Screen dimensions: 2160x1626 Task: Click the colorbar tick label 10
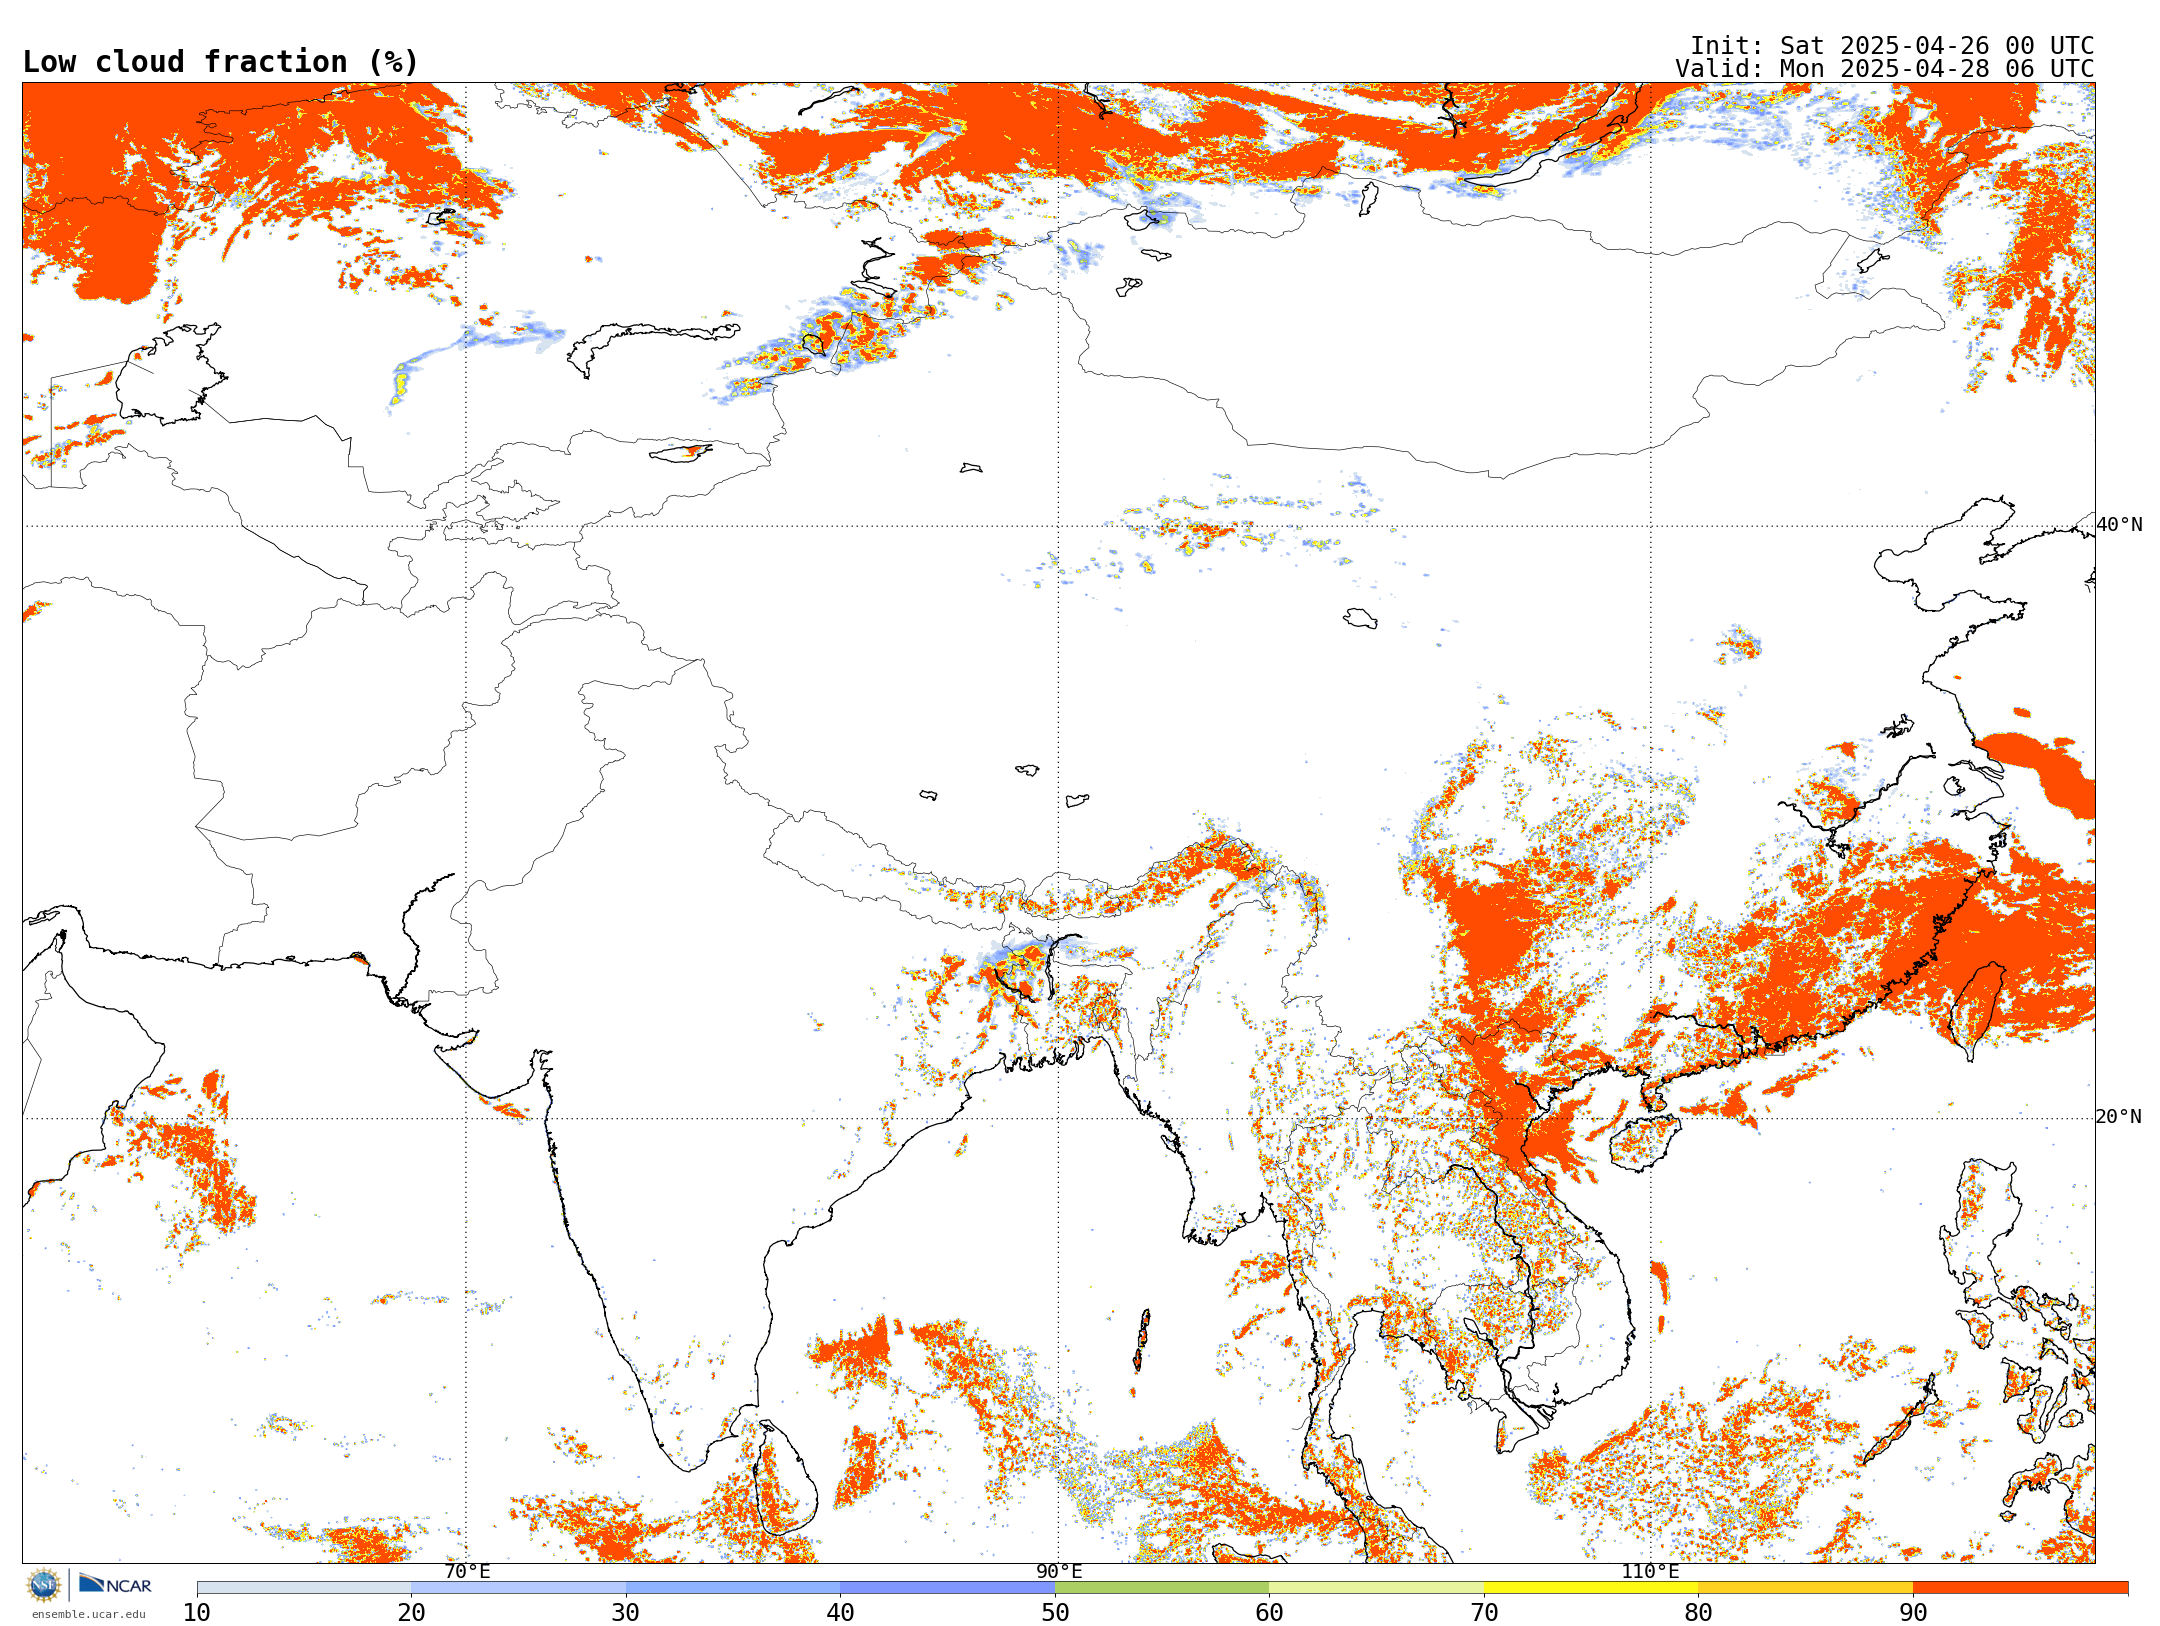(197, 1613)
